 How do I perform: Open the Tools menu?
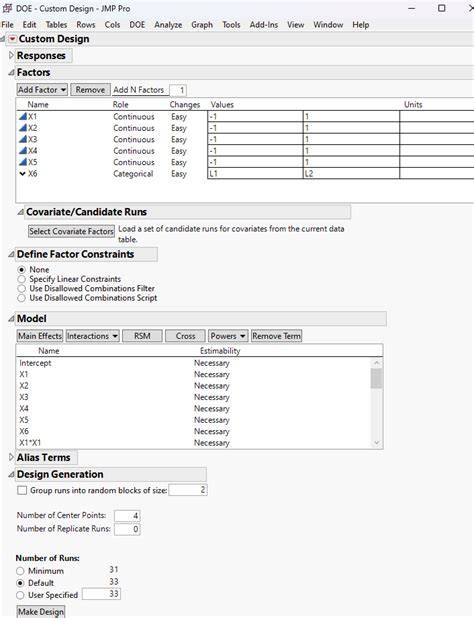231,24
